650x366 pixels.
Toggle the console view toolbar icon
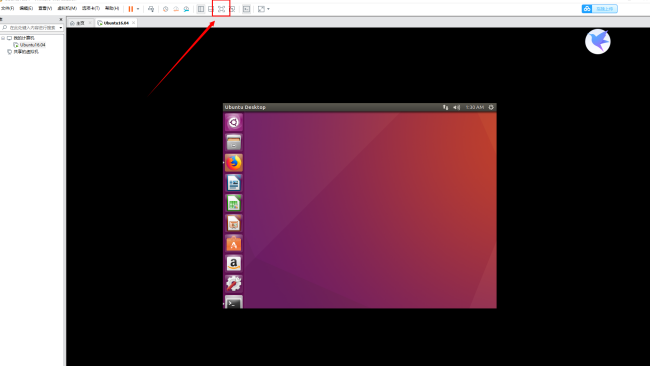coord(246,9)
